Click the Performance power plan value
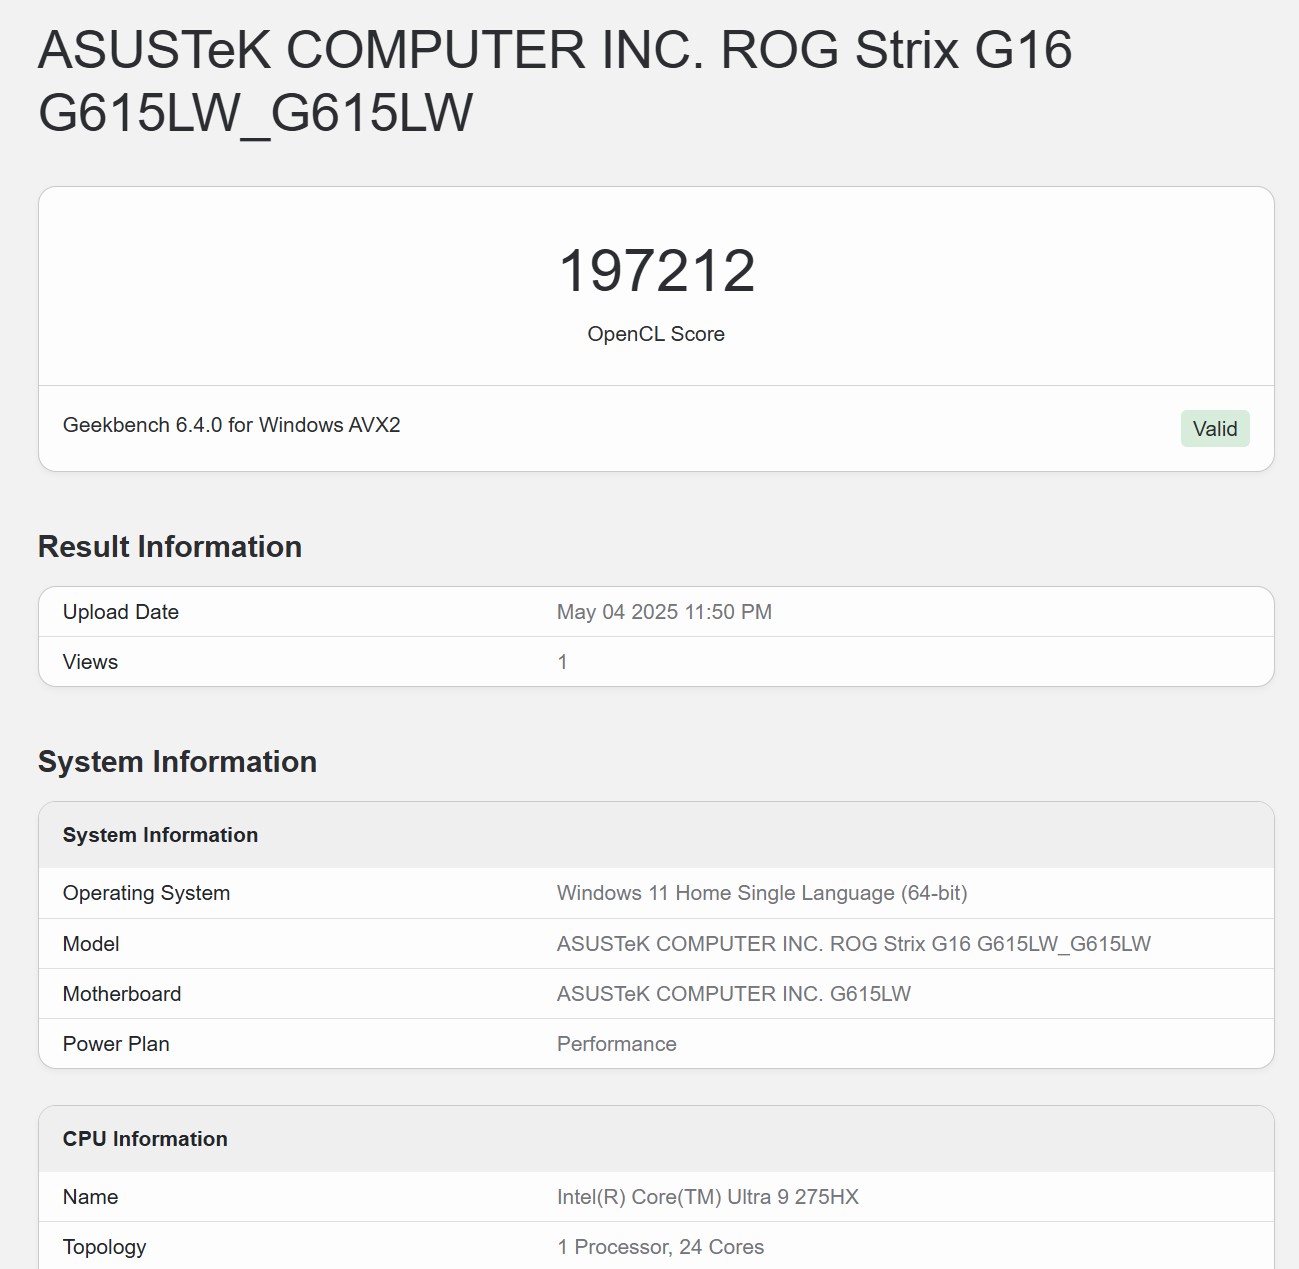This screenshot has width=1299, height=1269. [616, 1044]
